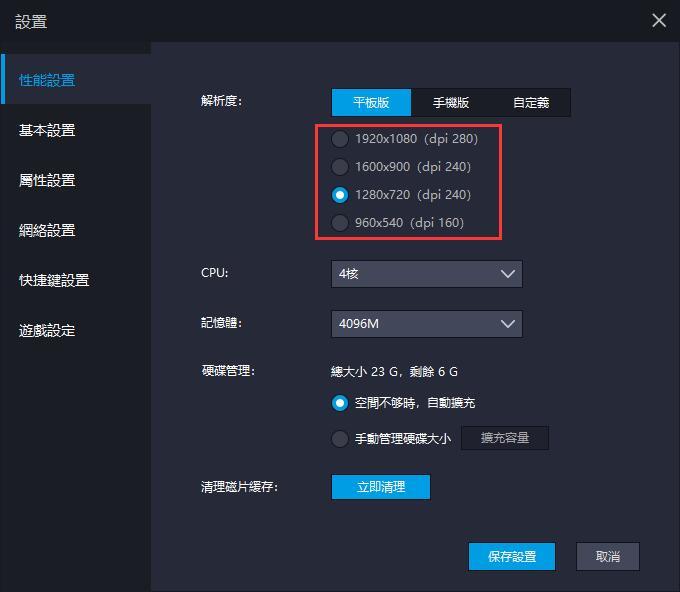Close the 設置 settings window
Screen dimensions: 680x592
click(x=659, y=20)
